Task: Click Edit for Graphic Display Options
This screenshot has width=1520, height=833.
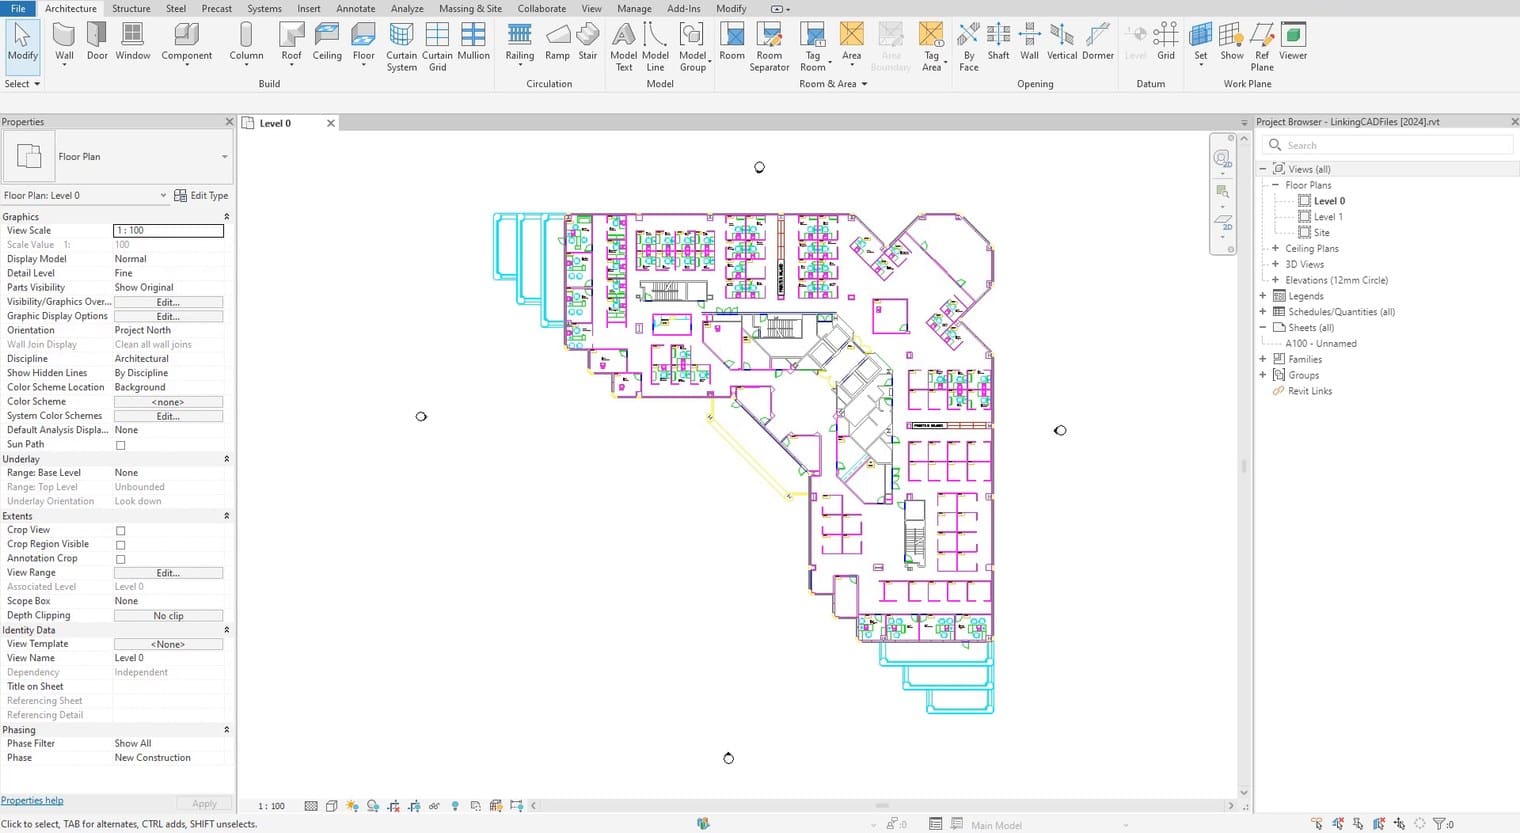Action: tap(168, 316)
